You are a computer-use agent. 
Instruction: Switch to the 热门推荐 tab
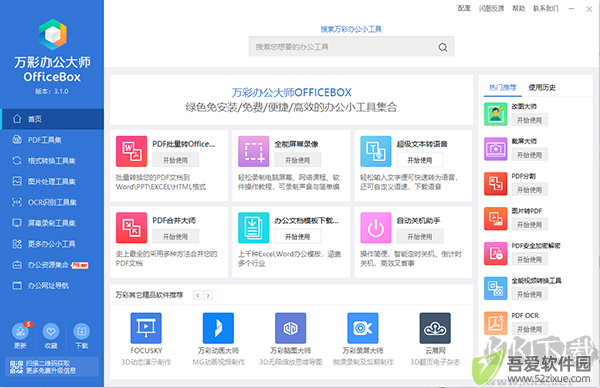(x=502, y=88)
